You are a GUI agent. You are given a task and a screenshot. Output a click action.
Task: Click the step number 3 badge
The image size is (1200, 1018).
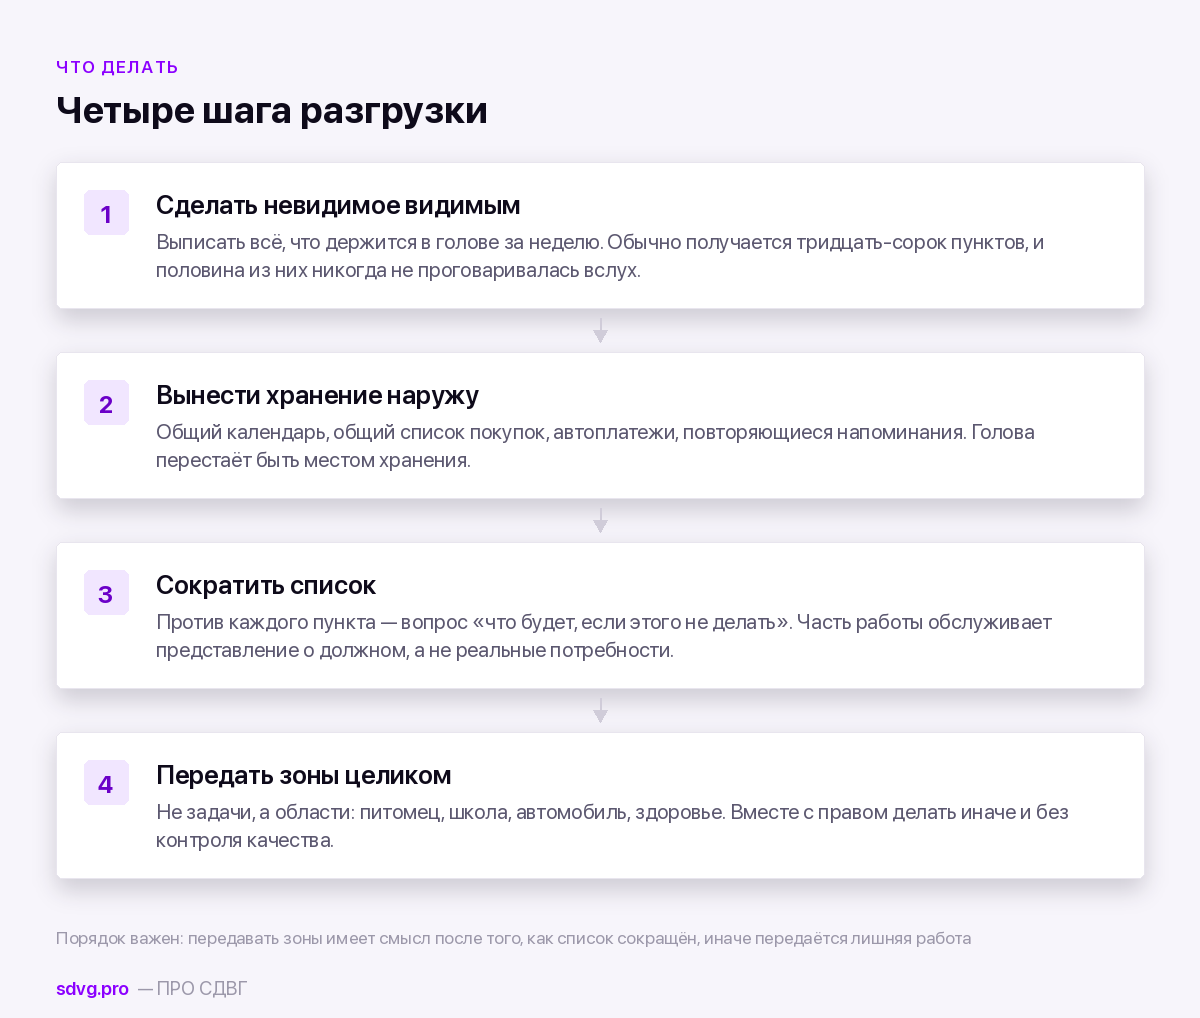point(106,593)
